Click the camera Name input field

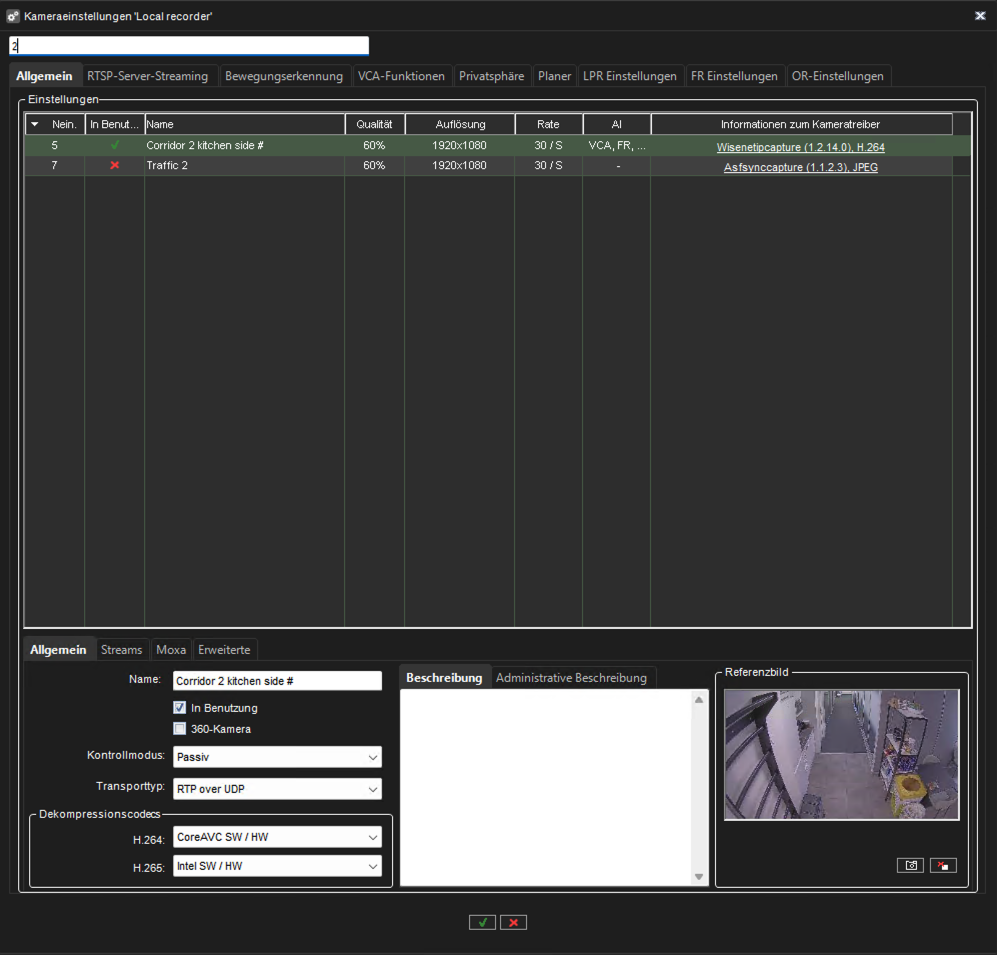(x=277, y=680)
